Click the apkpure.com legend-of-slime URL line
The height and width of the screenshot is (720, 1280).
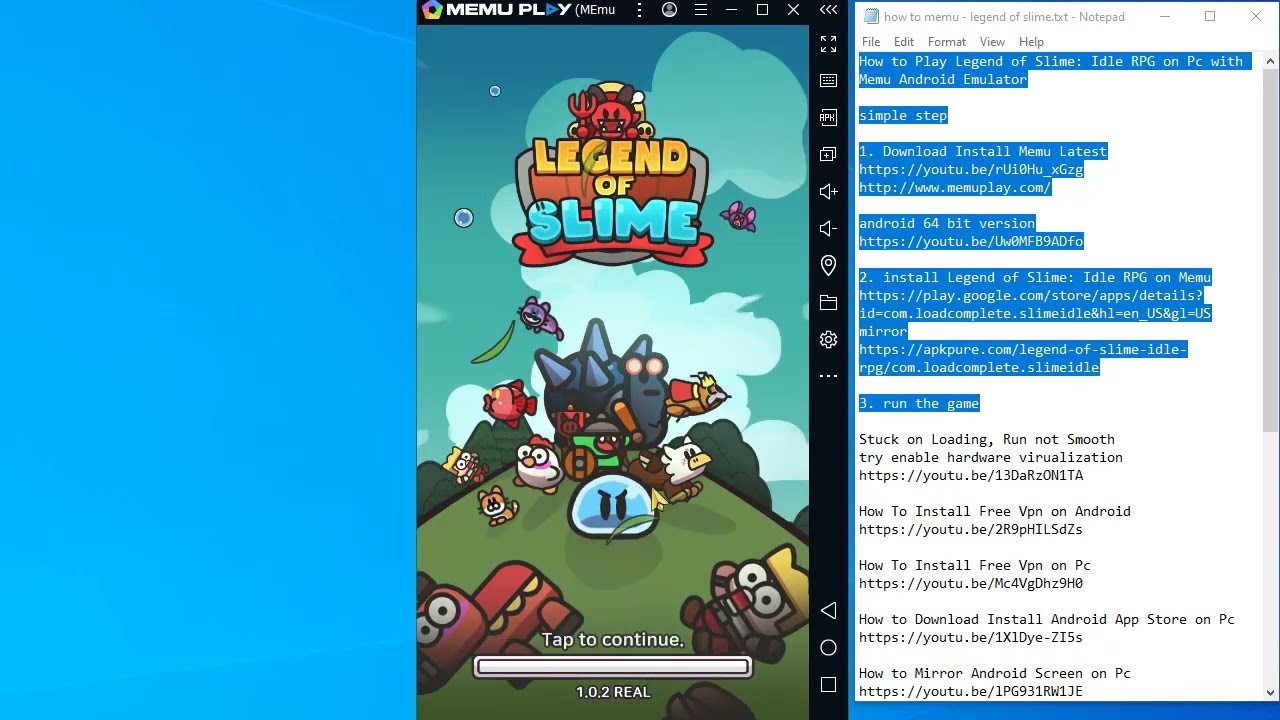pos(1023,358)
